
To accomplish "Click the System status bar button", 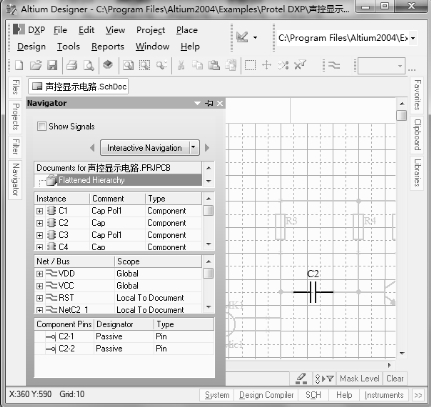I will pos(217,395).
